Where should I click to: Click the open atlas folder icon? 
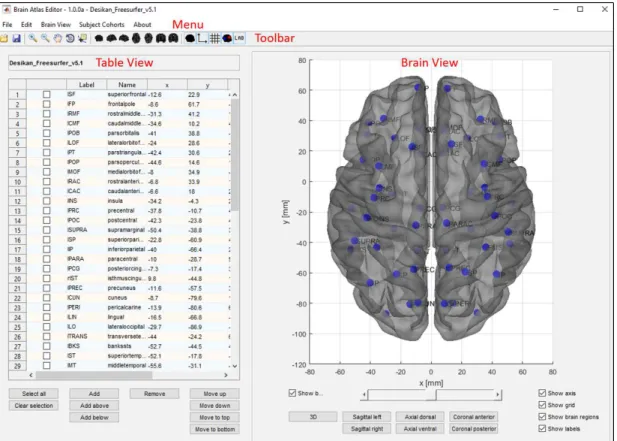point(4,39)
